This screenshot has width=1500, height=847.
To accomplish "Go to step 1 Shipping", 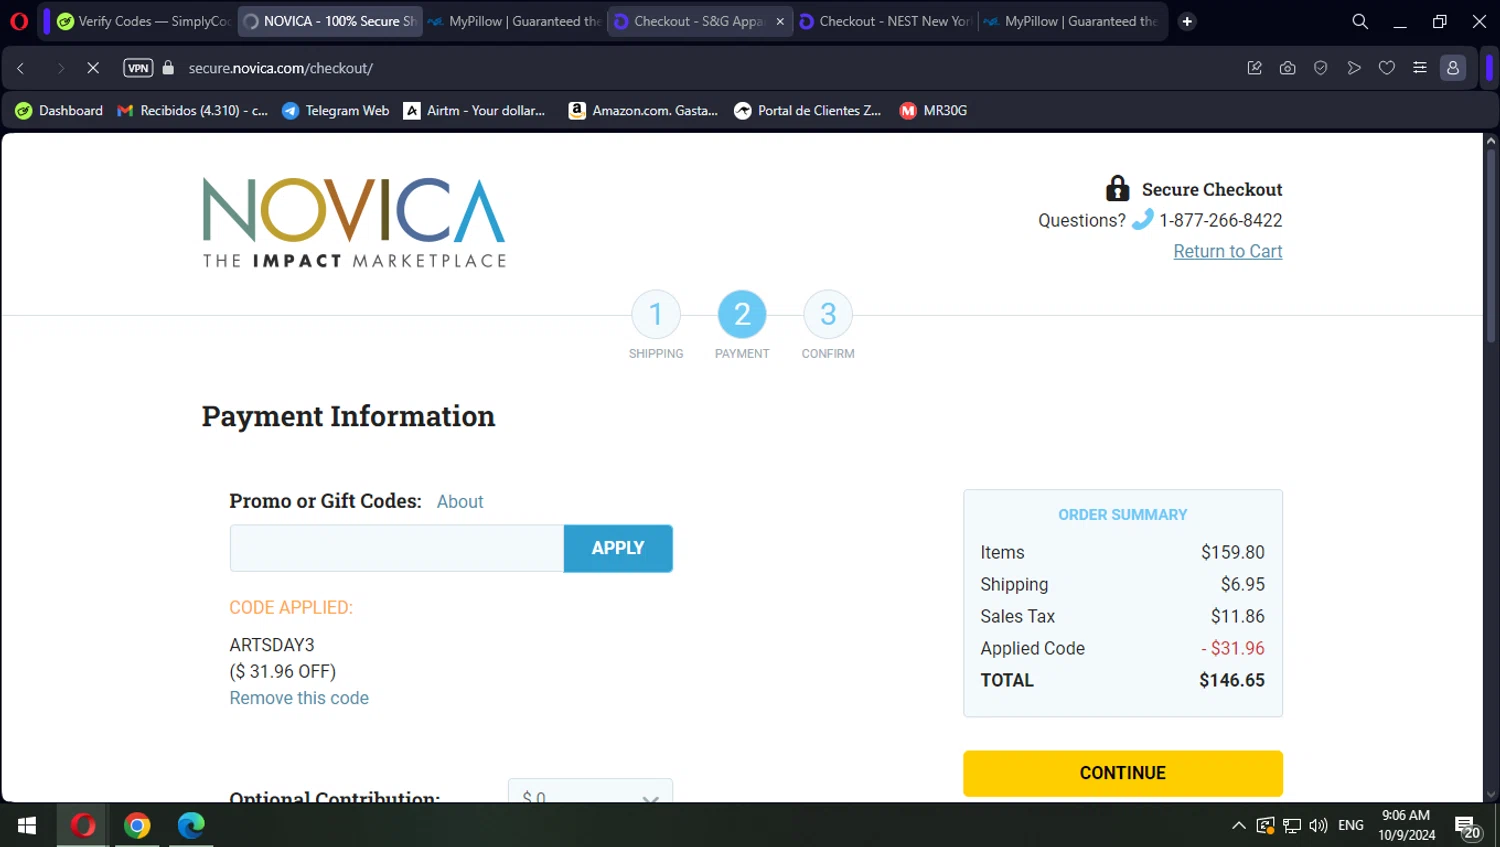I will click(656, 314).
